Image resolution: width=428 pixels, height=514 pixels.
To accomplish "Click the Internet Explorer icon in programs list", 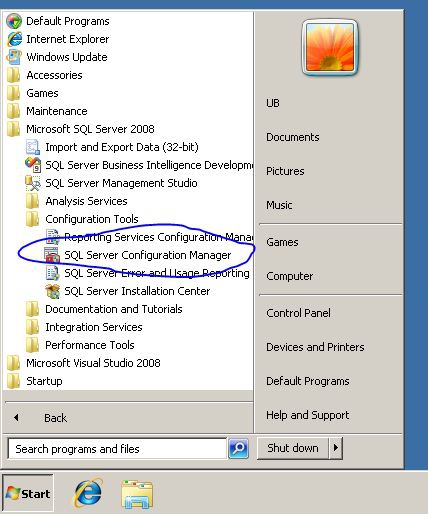I will point(14,39).
